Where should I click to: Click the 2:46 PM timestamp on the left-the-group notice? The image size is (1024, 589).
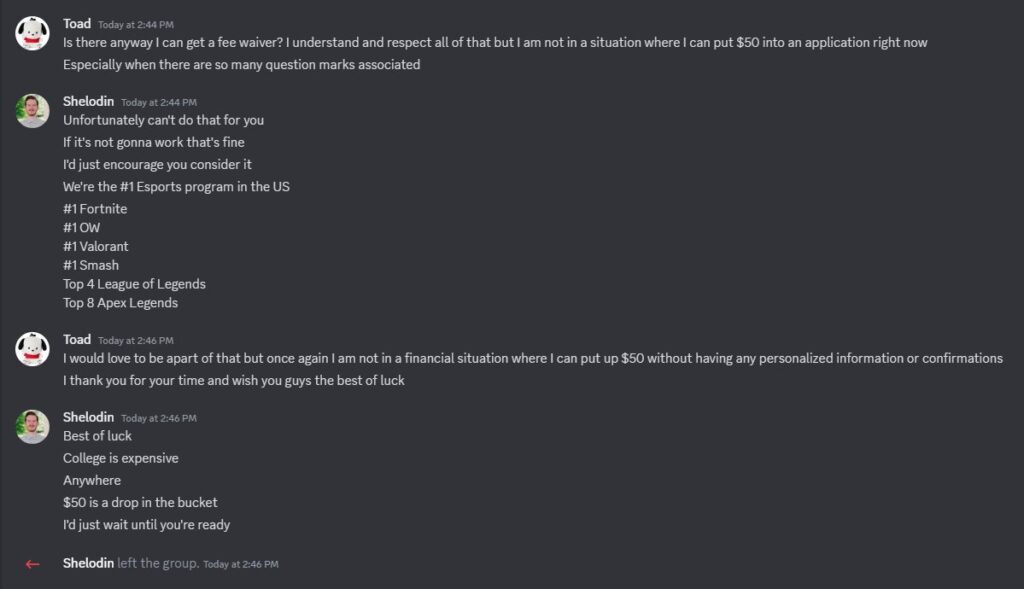(241, 564)
